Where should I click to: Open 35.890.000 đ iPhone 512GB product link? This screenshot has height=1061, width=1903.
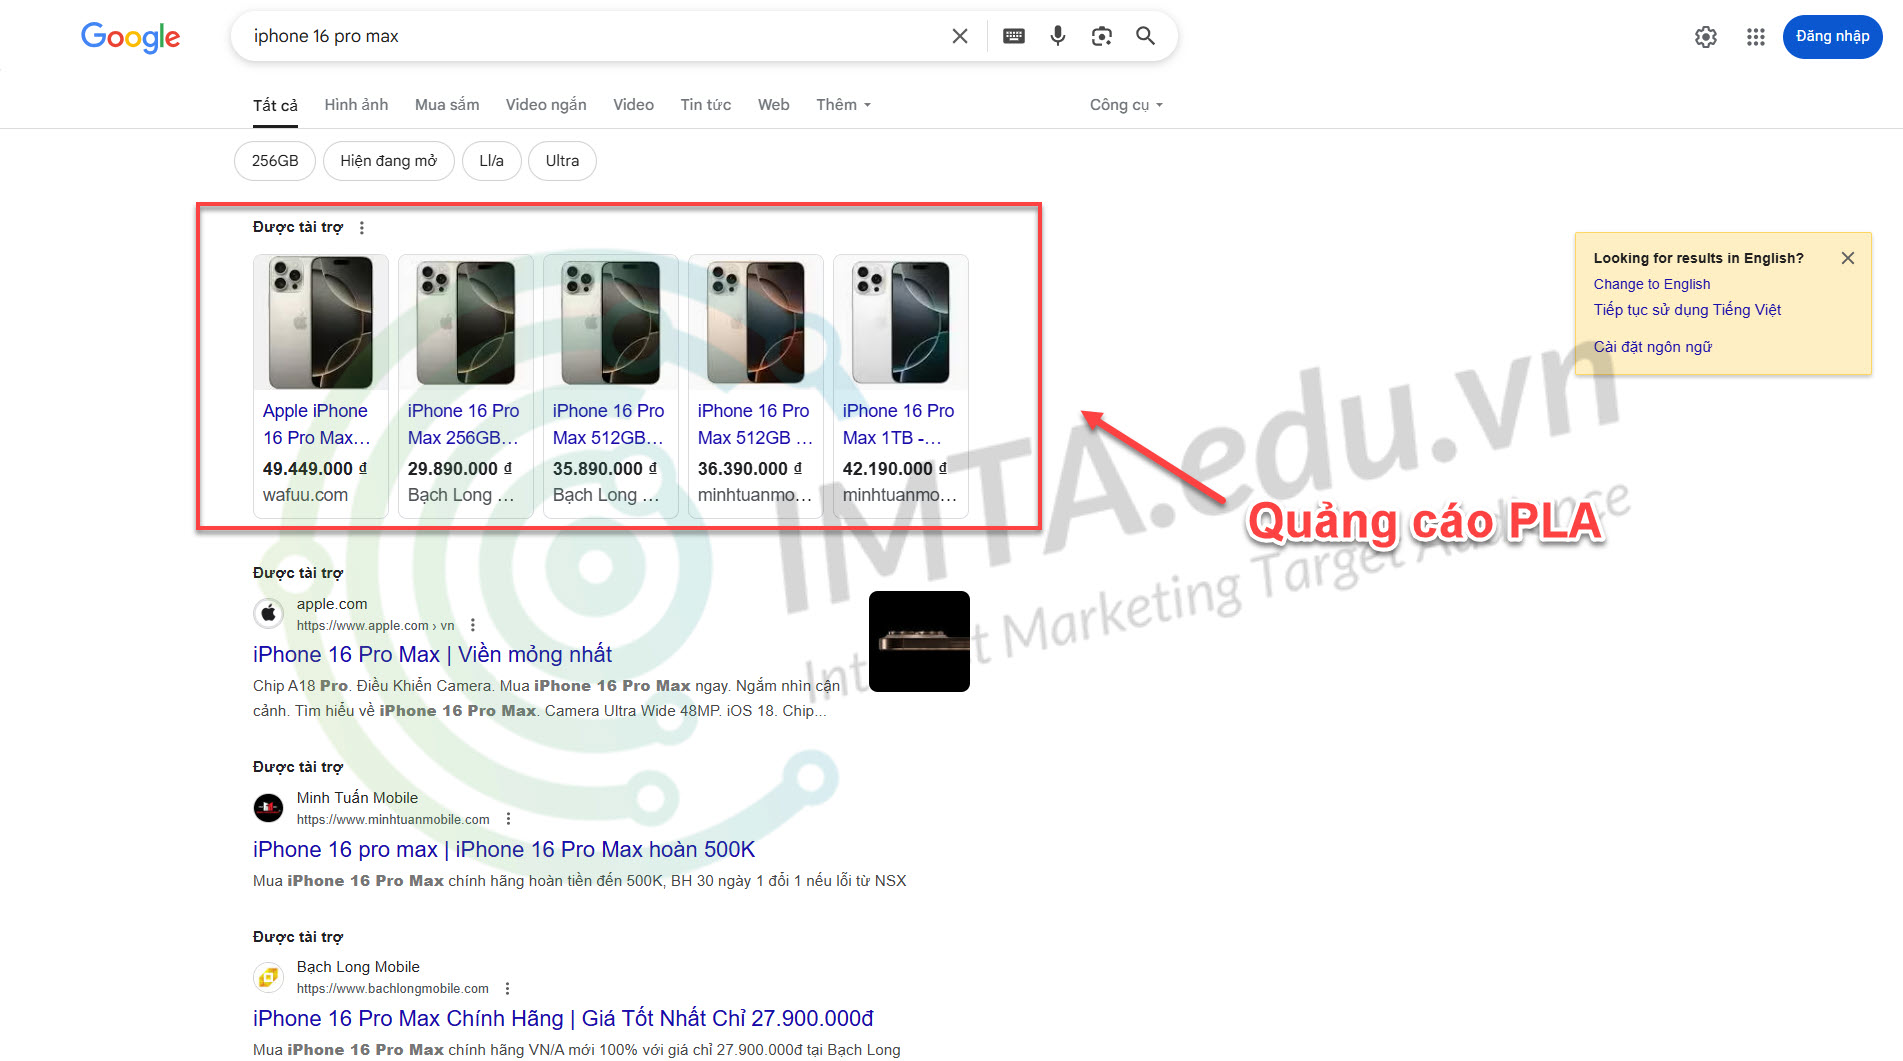point(608,424)
